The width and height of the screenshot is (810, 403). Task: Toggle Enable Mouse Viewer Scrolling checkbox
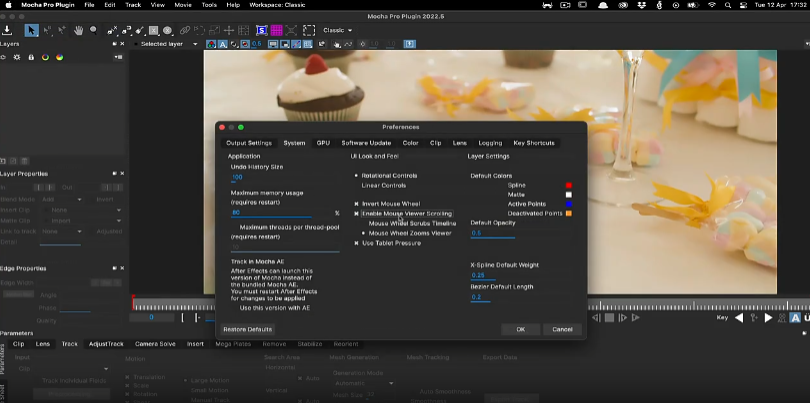coord(356,213)
